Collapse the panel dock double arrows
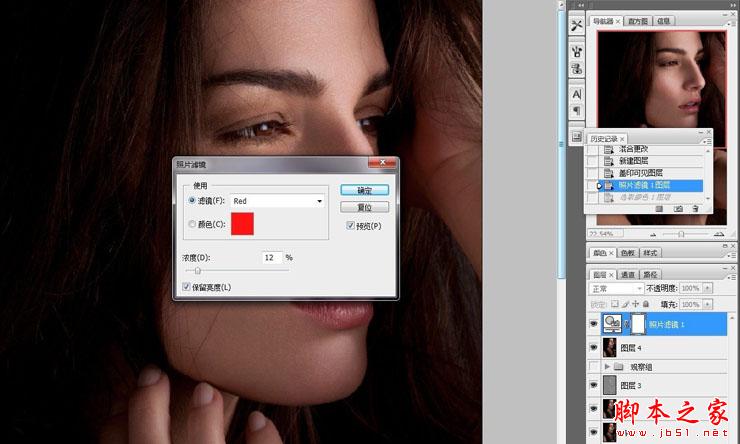740x444 pixels. [732, 5]
